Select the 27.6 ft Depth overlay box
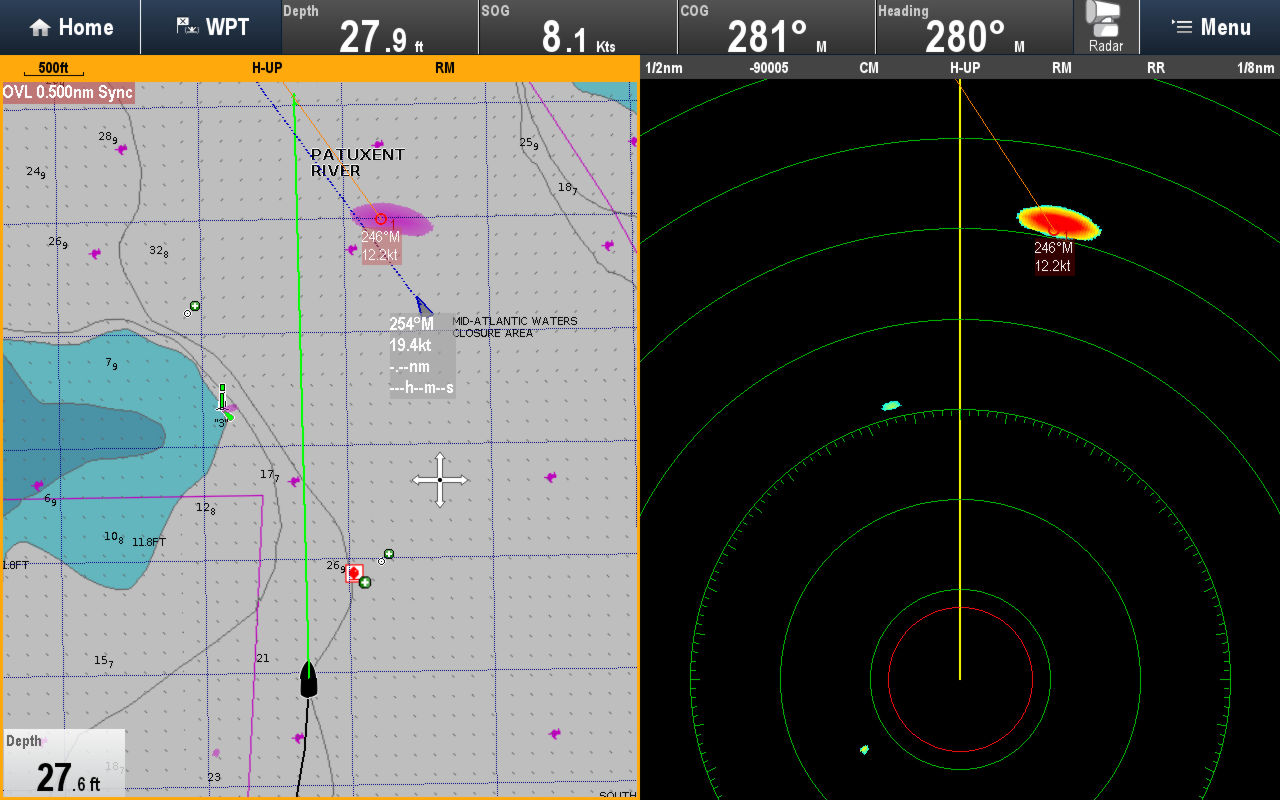The image size is (1280, 800). coord(63,763)
